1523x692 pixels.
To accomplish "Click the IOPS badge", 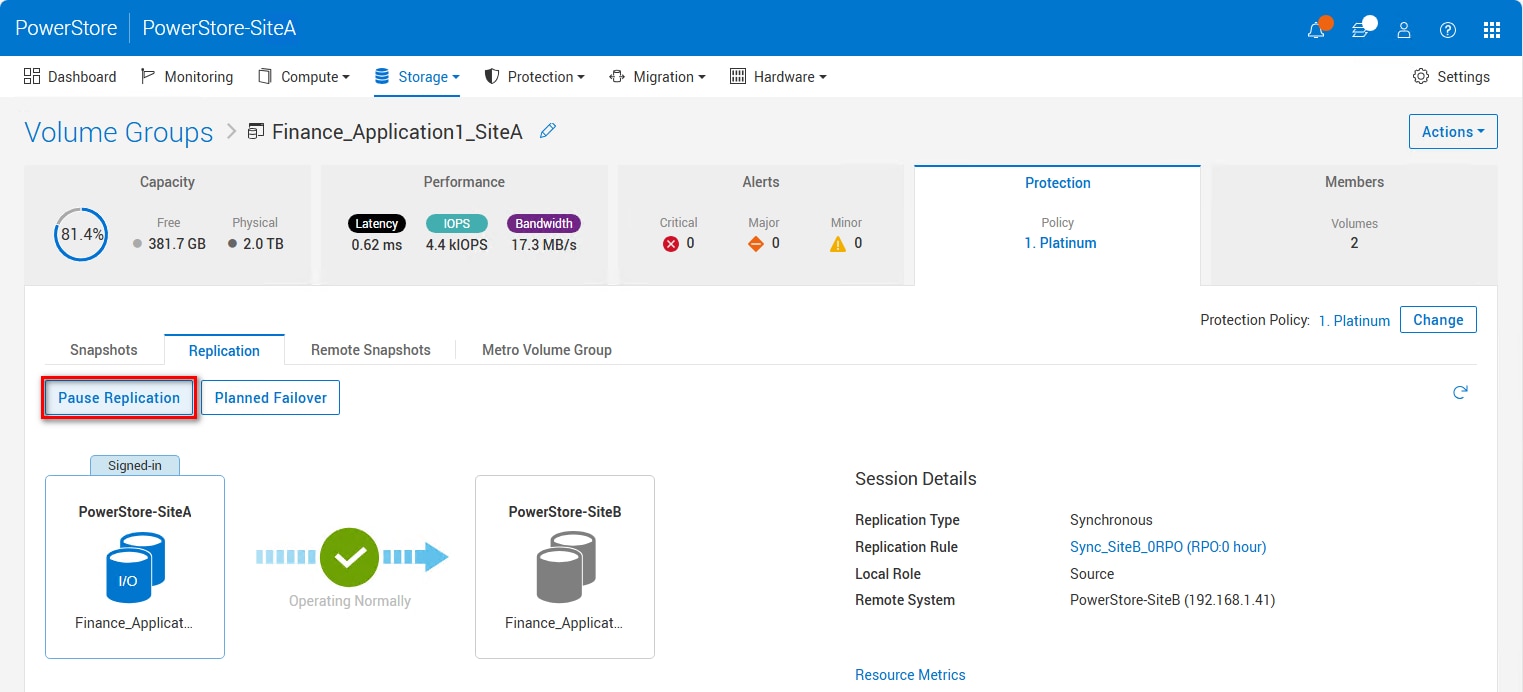I will (x=457, y=224).
